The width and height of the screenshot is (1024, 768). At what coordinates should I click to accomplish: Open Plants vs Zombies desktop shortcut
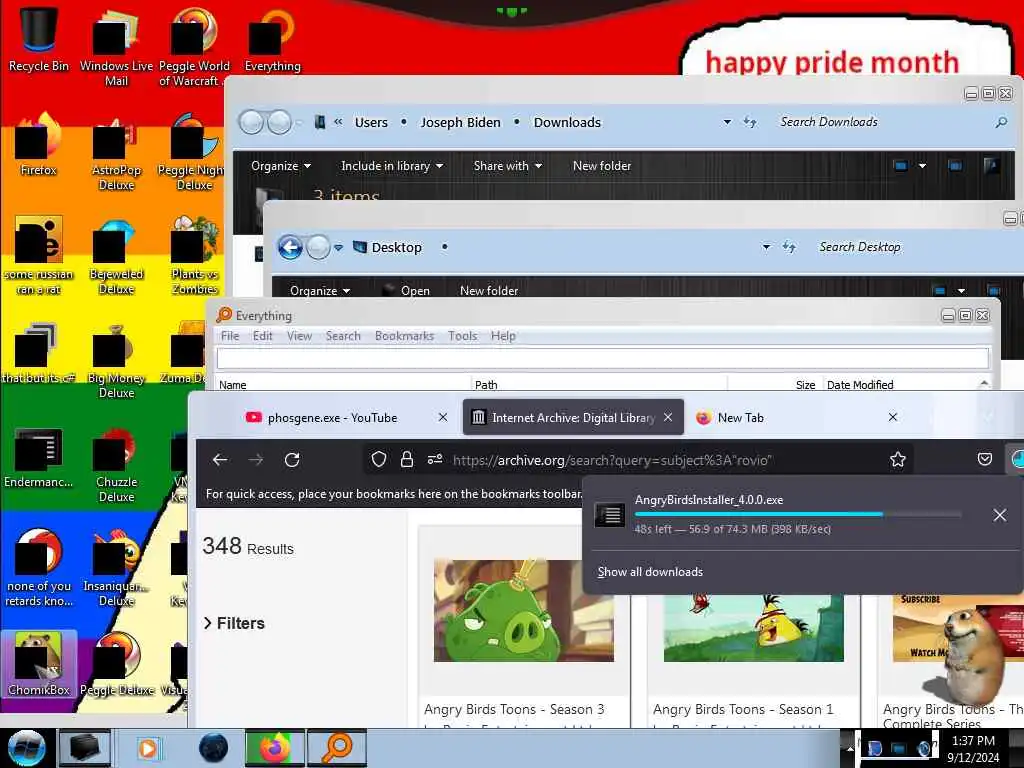tap(194, 256)
